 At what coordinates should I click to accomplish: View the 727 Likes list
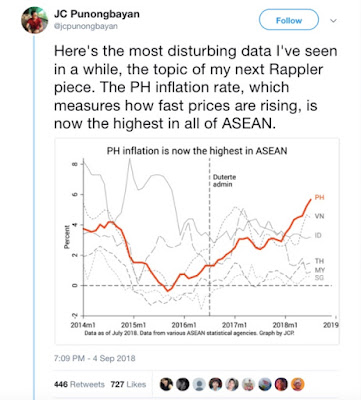tap(128, 384)
